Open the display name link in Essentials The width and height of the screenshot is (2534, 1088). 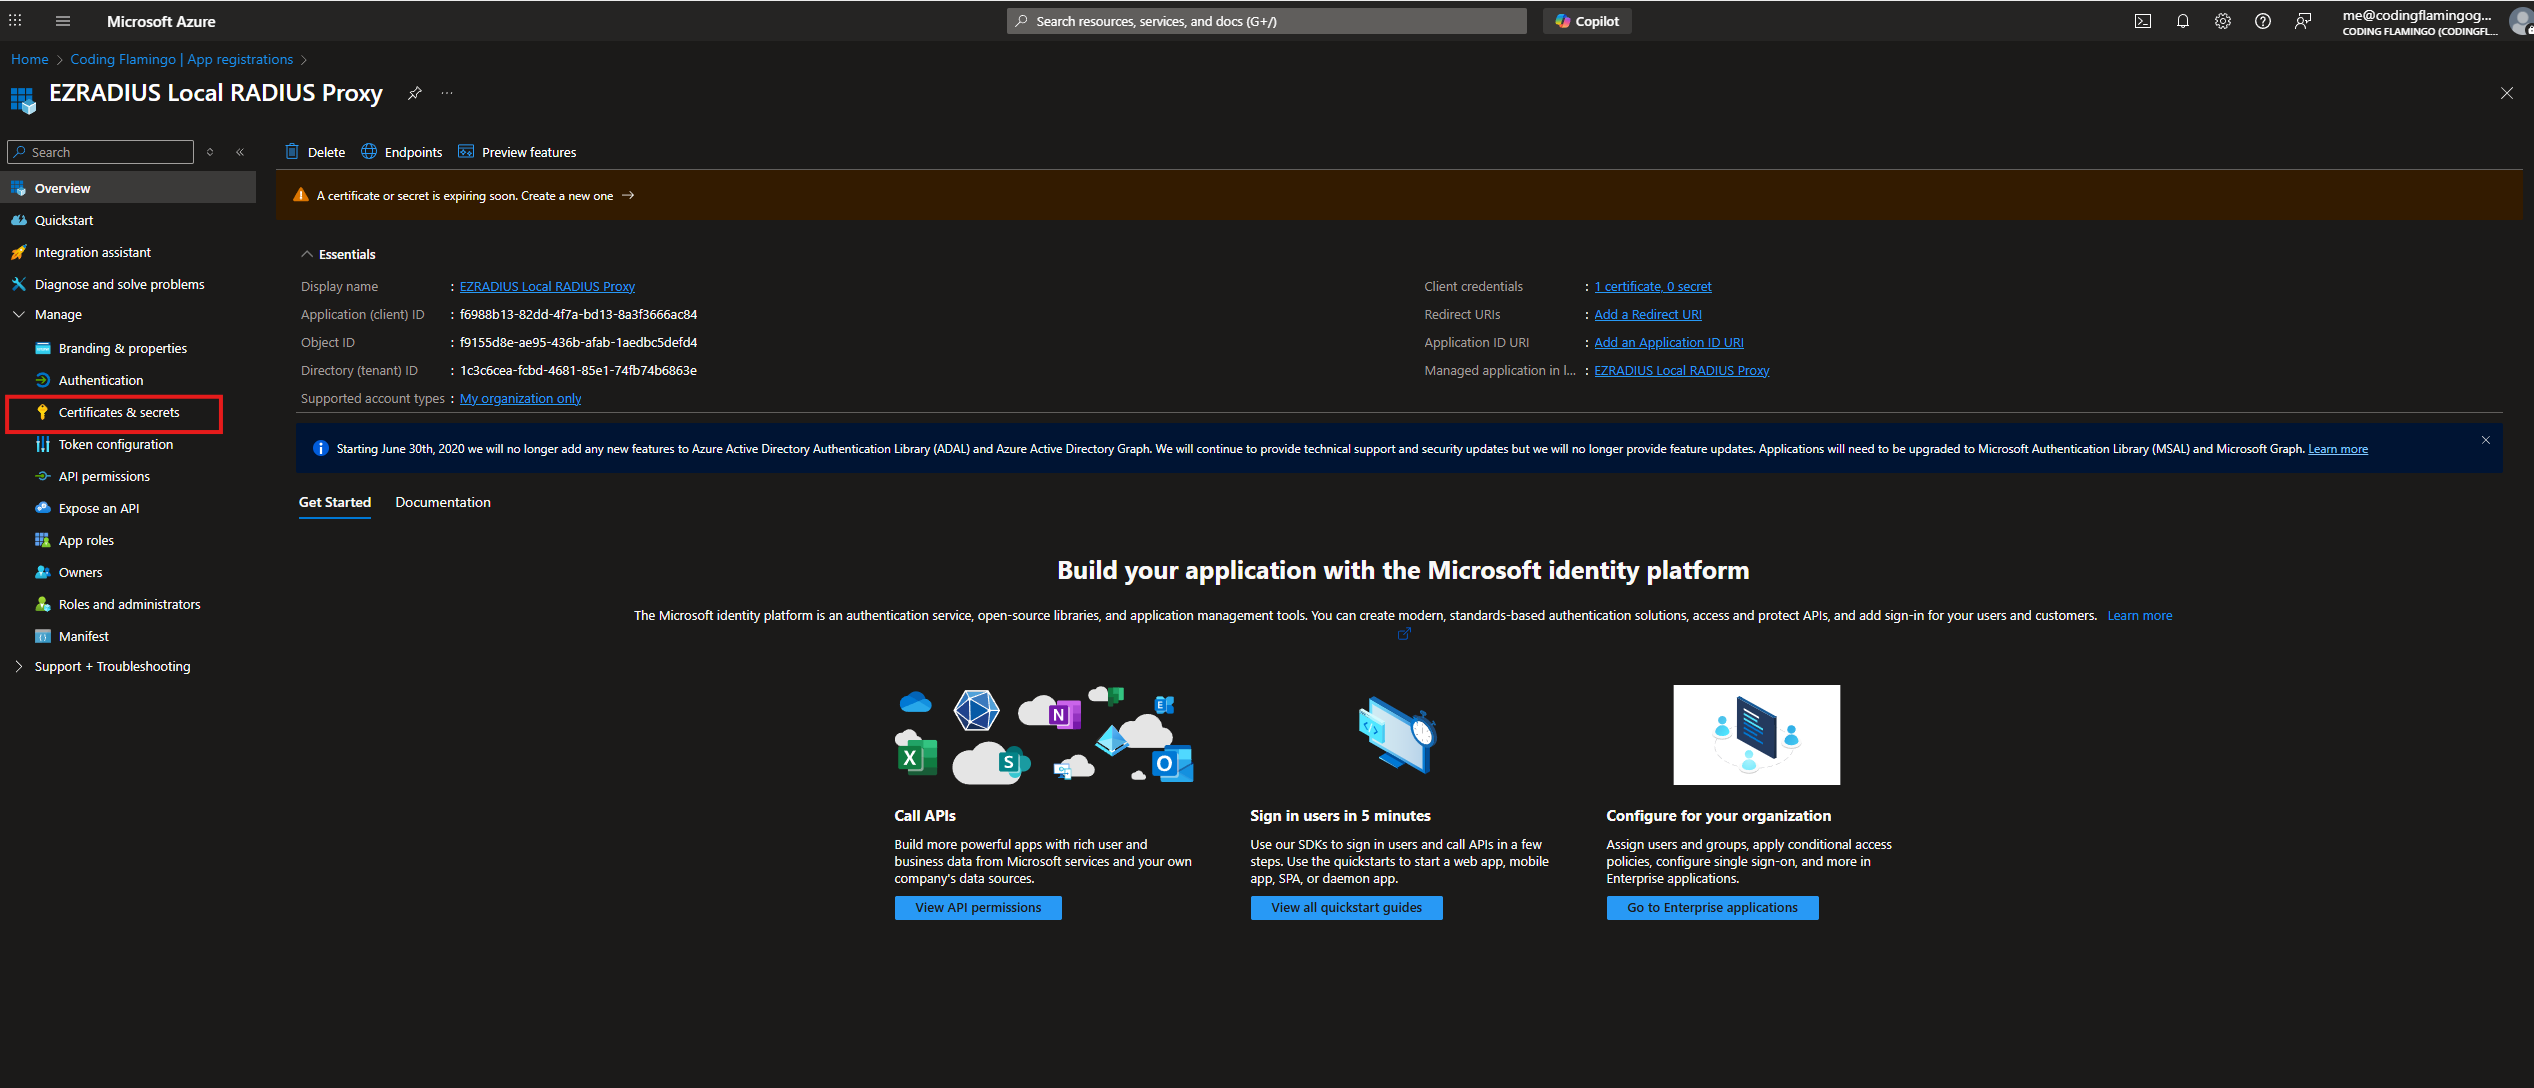click(x=547, y=286)
